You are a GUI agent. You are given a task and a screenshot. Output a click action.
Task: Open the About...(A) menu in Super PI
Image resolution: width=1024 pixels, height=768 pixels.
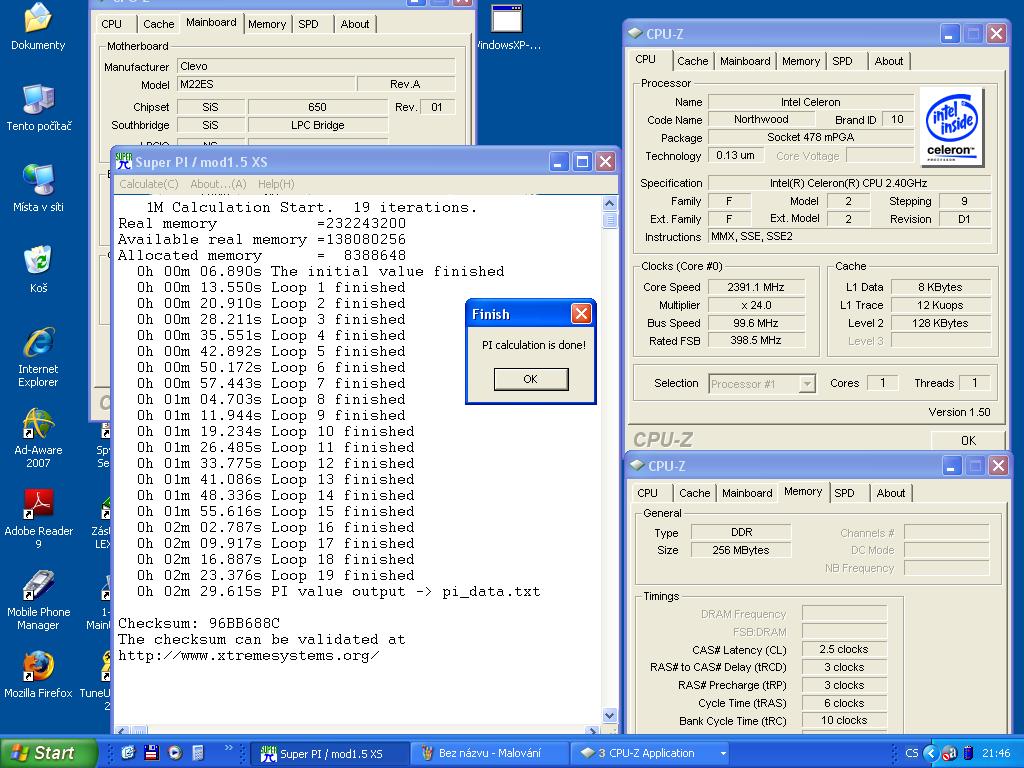click(x=218, y=184)
